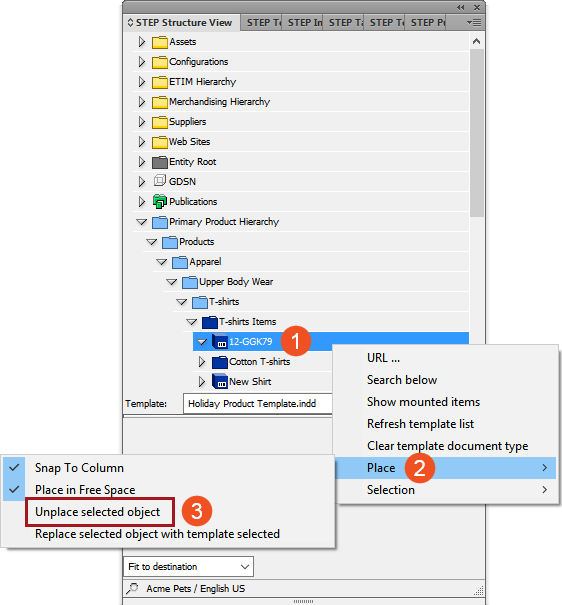This screenshot has height=605, width=562.
Task: Click the Publications green folder icon
Action: (x=160, y=201)
